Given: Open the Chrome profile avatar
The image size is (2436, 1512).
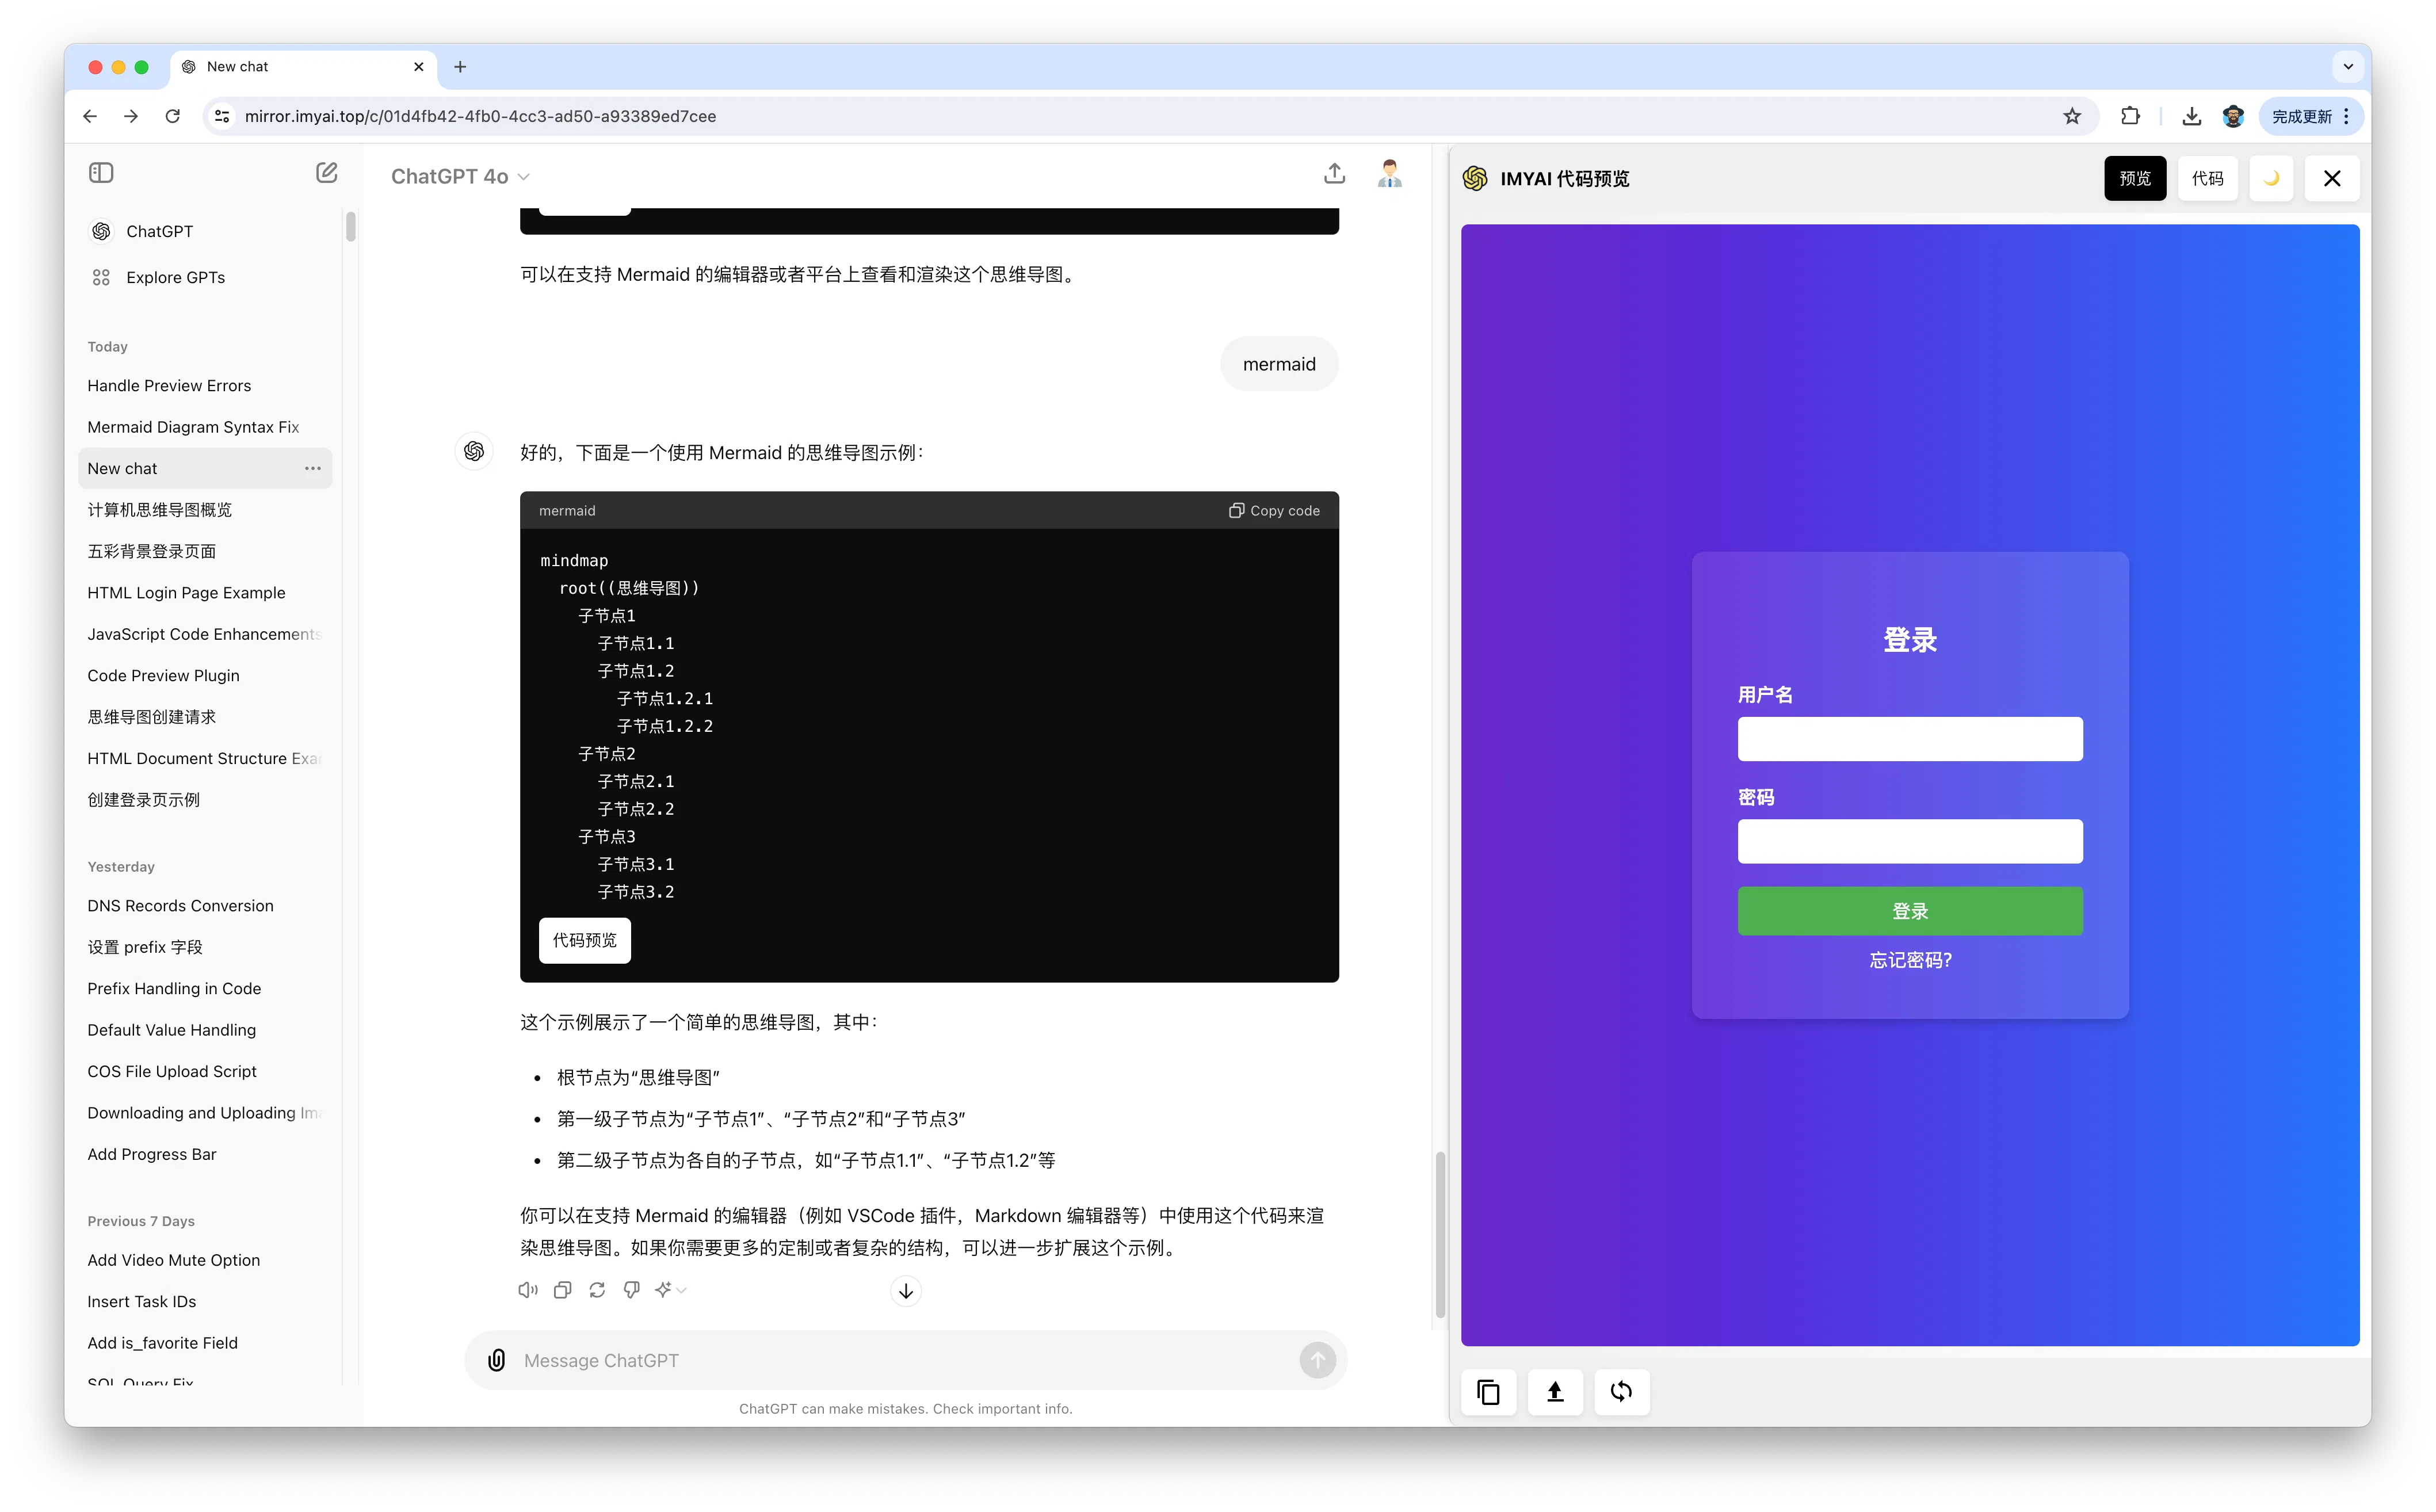Looking at the screenshot, I should point(2233,116).
